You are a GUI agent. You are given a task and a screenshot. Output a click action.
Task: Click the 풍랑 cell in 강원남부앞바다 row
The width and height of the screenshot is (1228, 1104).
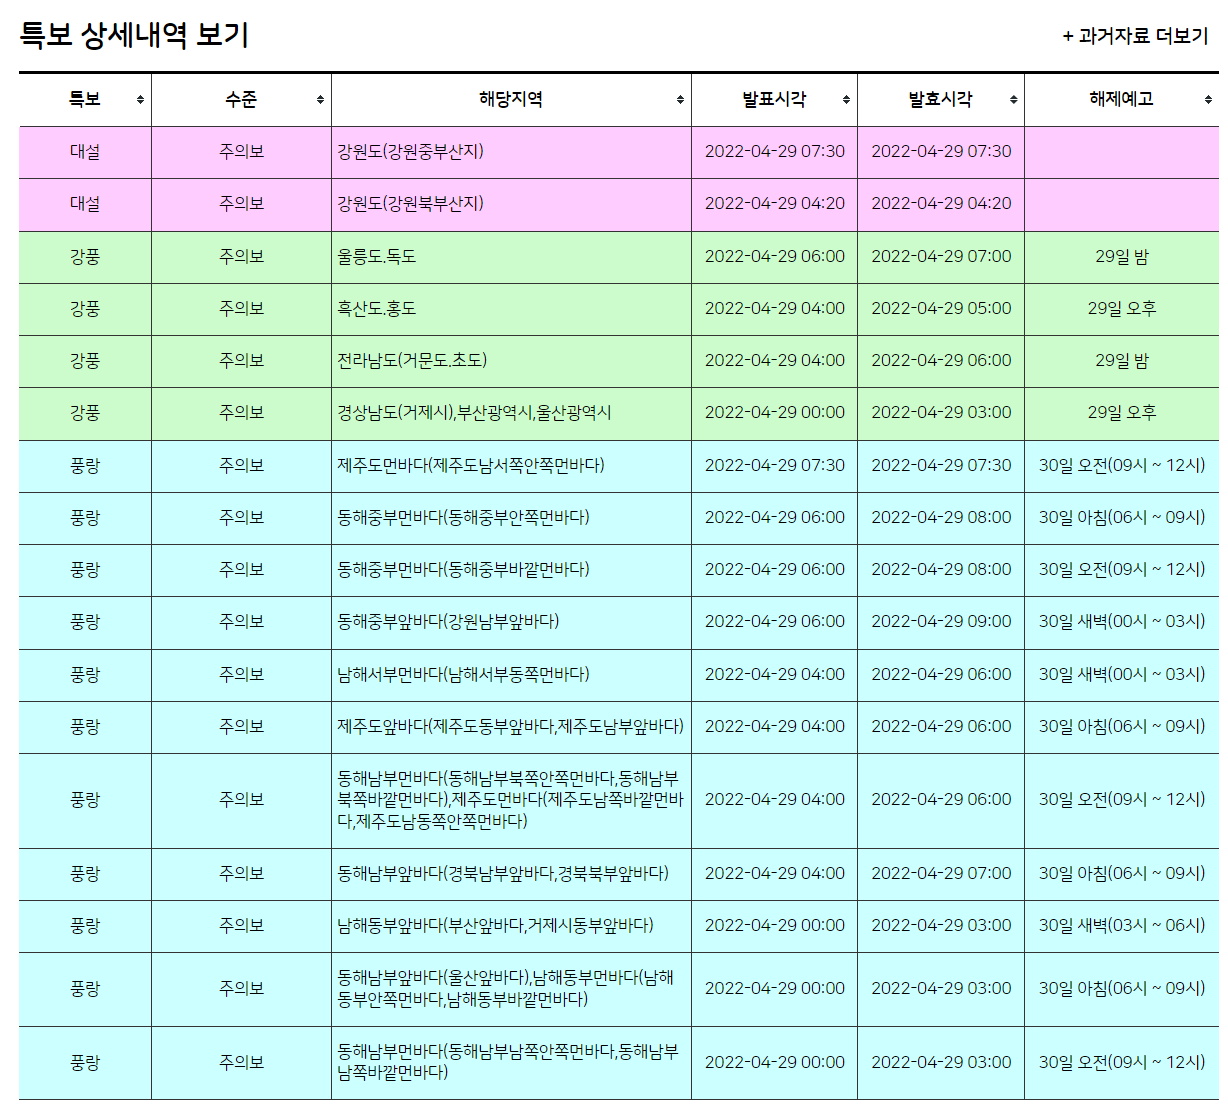click(x=85, y=622)
